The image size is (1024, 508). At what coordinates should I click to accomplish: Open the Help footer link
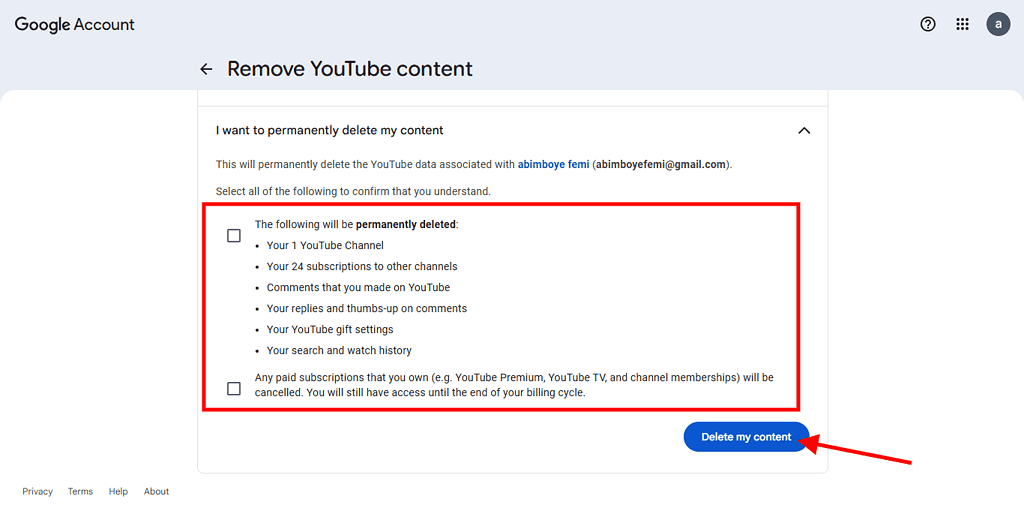tap(118, 491)
